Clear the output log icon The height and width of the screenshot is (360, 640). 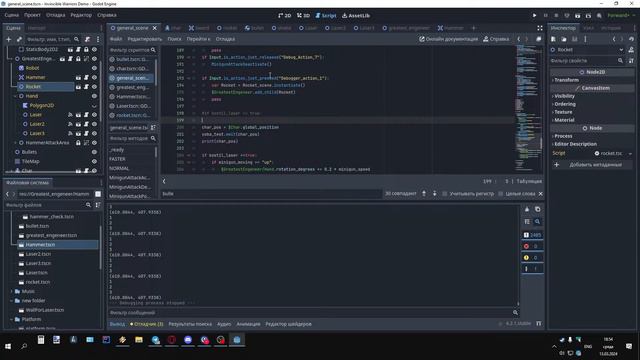click(x=527, y=209)
